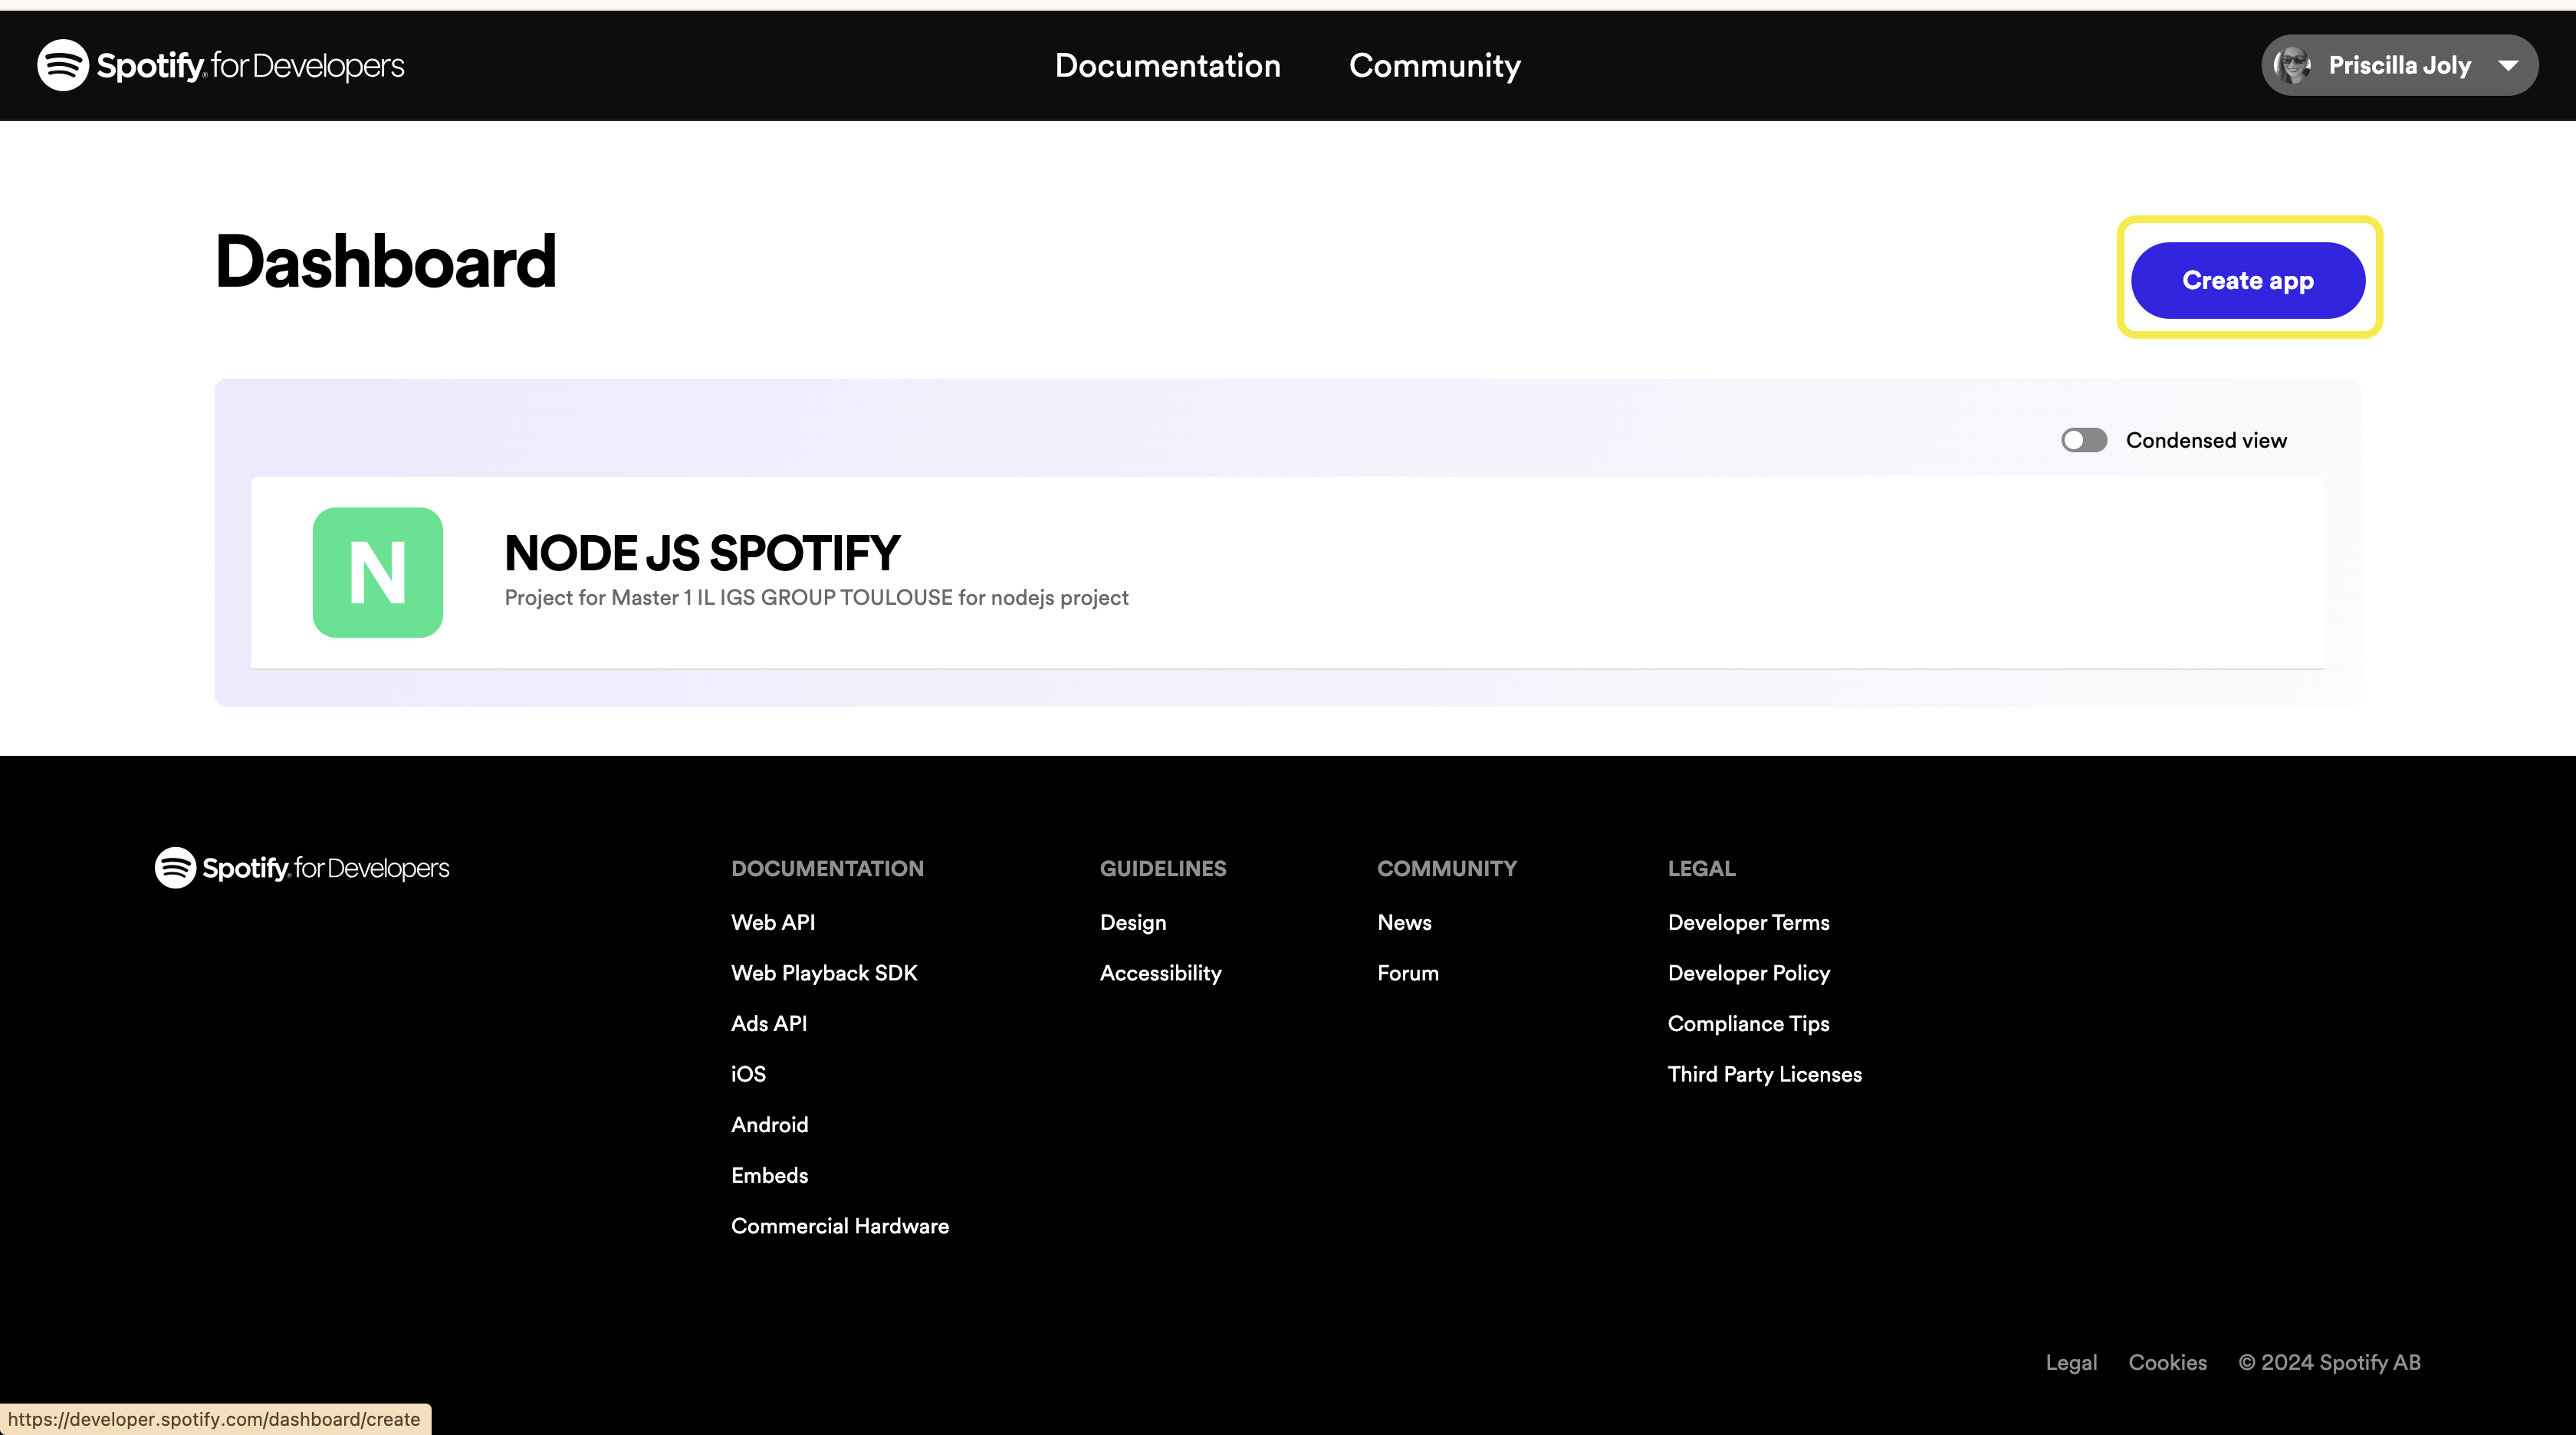
Task: Click the footer Spotify for Developers logo
Action: (302, 868)
